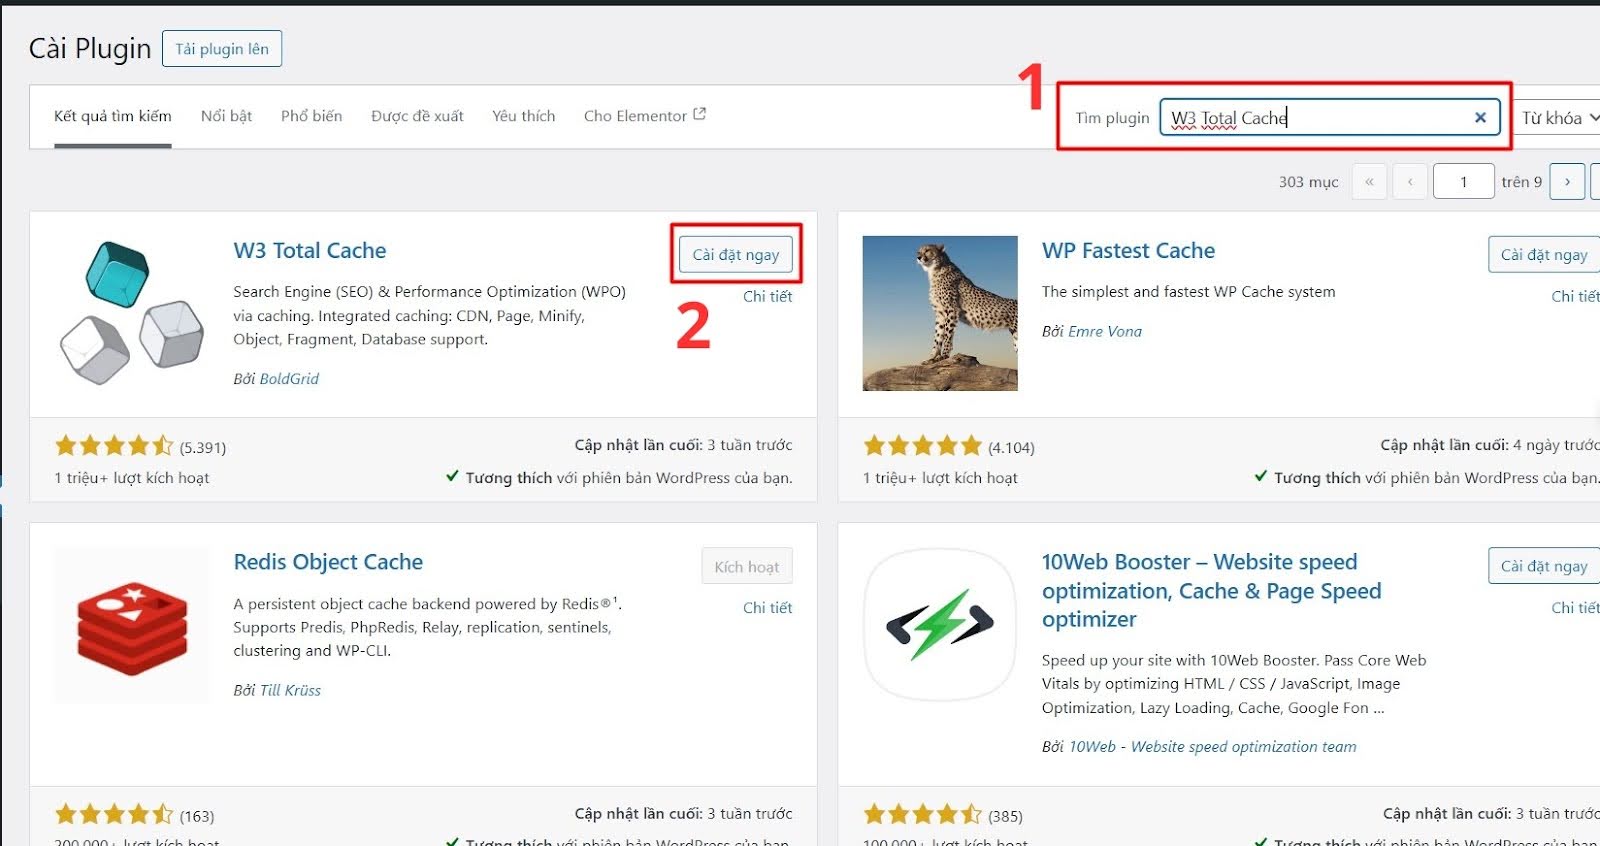Click WP Fastest Cache star rating
Viewport: 1600px width, 846px height.
923,446
